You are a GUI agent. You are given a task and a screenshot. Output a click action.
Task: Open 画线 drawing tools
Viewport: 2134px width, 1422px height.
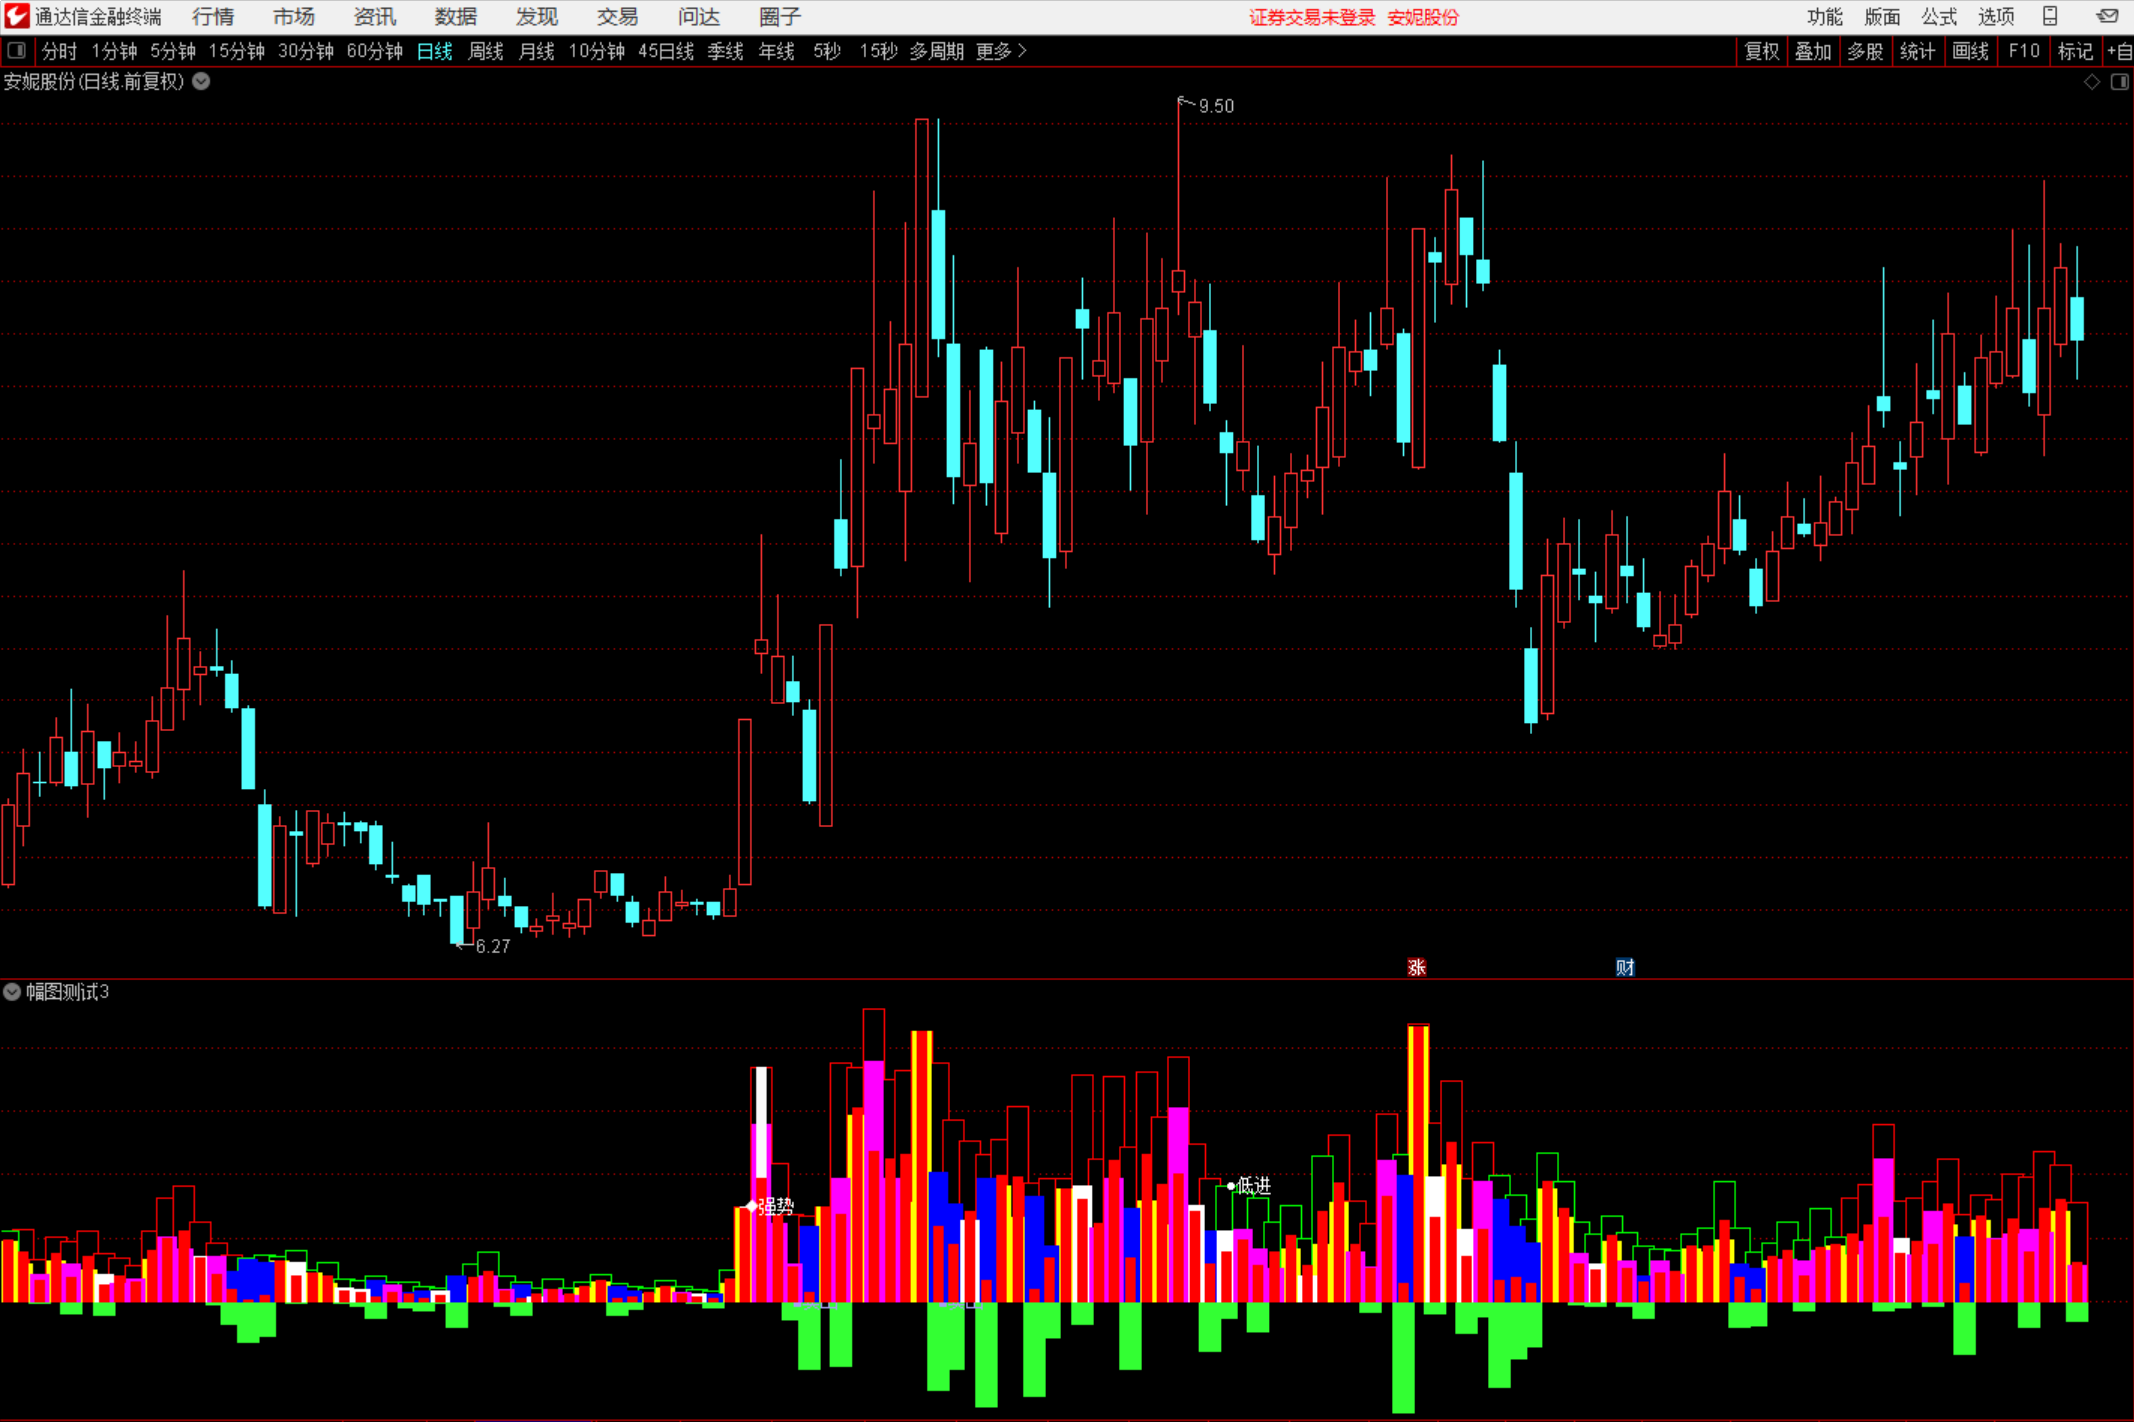[x=1970, y=51]
